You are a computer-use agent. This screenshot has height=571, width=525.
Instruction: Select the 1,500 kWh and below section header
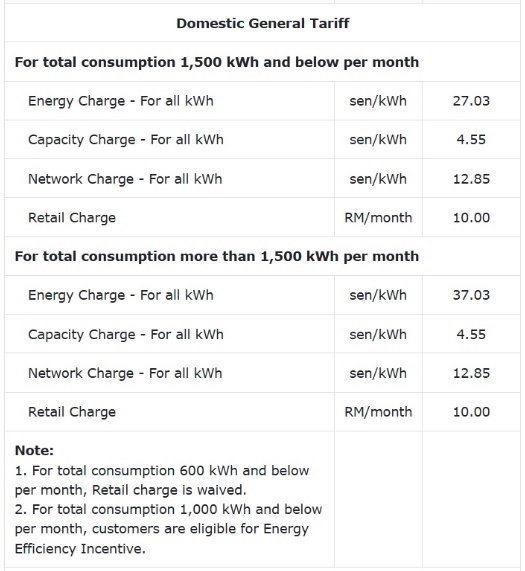(x=217, y=62)
